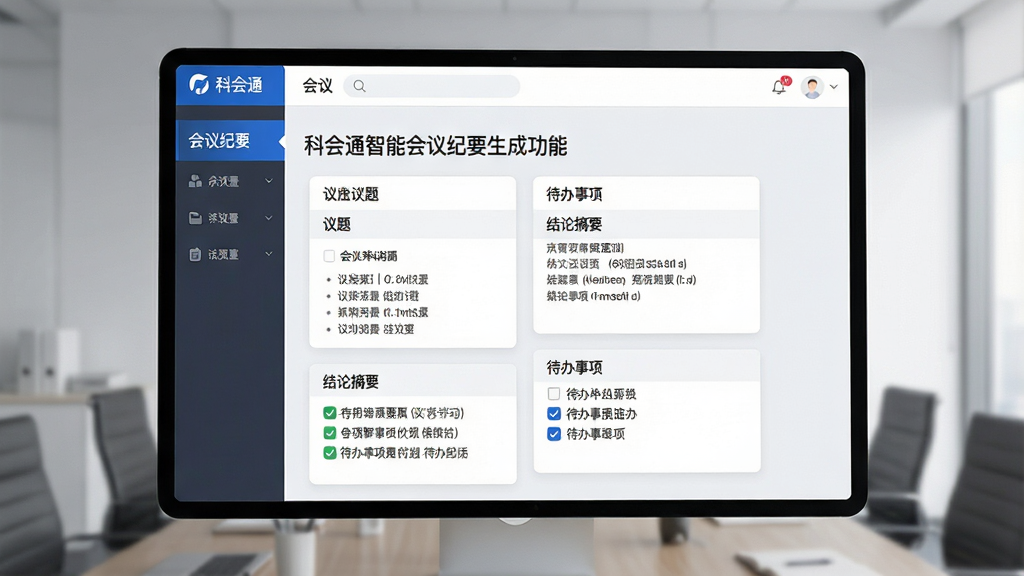The width and height of the screenshot is (1024, 576).
Task: Click the user avatar picture
Action: pyautogui.click(x=812, y=87)
